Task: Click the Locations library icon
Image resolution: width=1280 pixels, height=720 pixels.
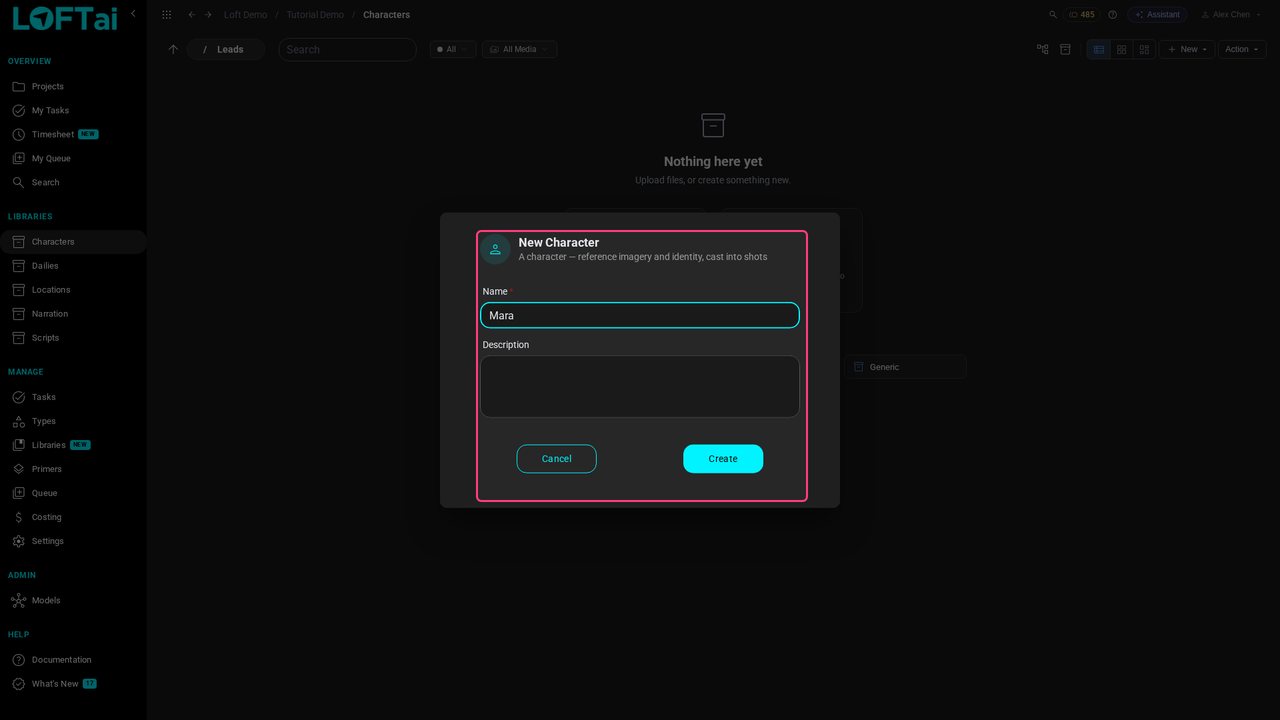Action: point(18,290)
